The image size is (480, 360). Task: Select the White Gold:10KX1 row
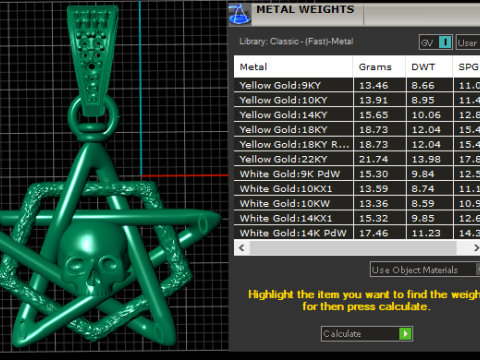[x=357, y=189]
